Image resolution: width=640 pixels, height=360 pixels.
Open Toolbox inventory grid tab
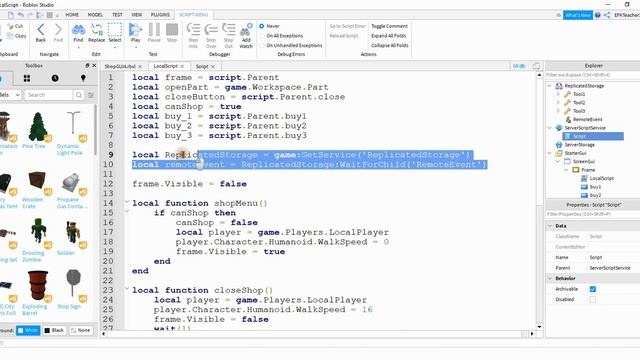27,78
